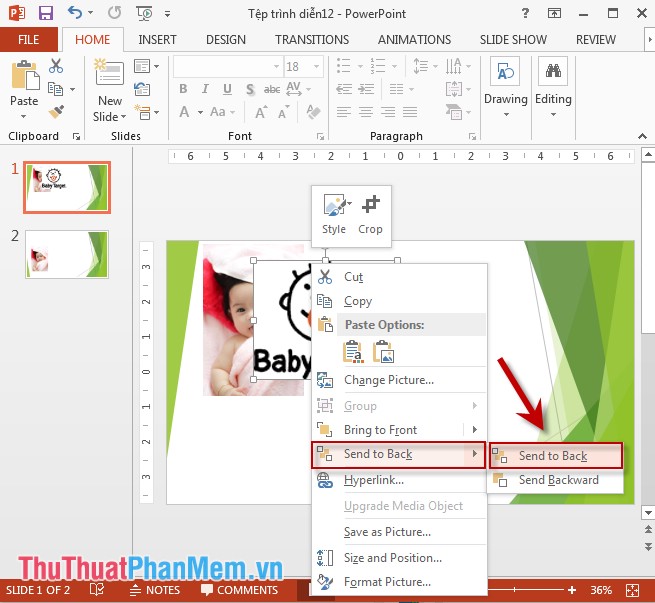Toggle the Notes pane in status bar
Screen dimensions: 655x603
[155, 590]
